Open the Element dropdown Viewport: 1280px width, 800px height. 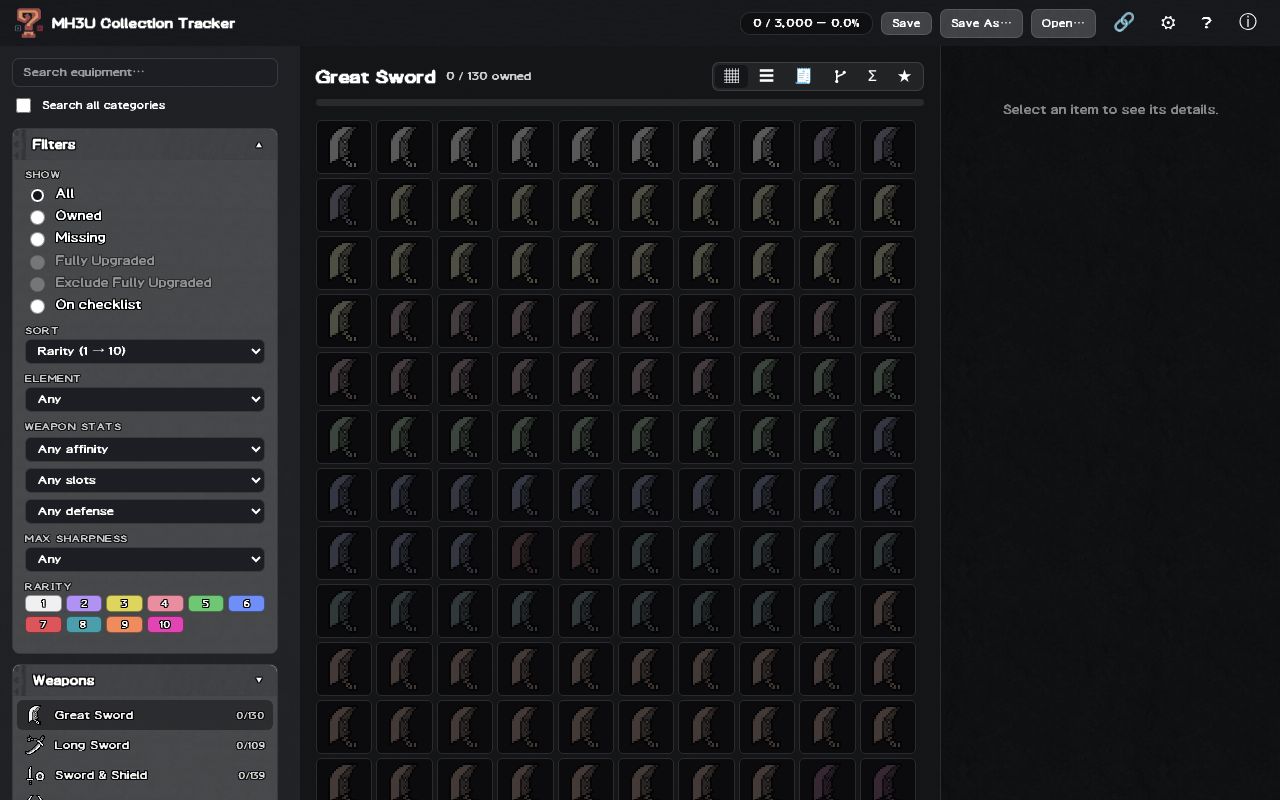click(145, 399)
